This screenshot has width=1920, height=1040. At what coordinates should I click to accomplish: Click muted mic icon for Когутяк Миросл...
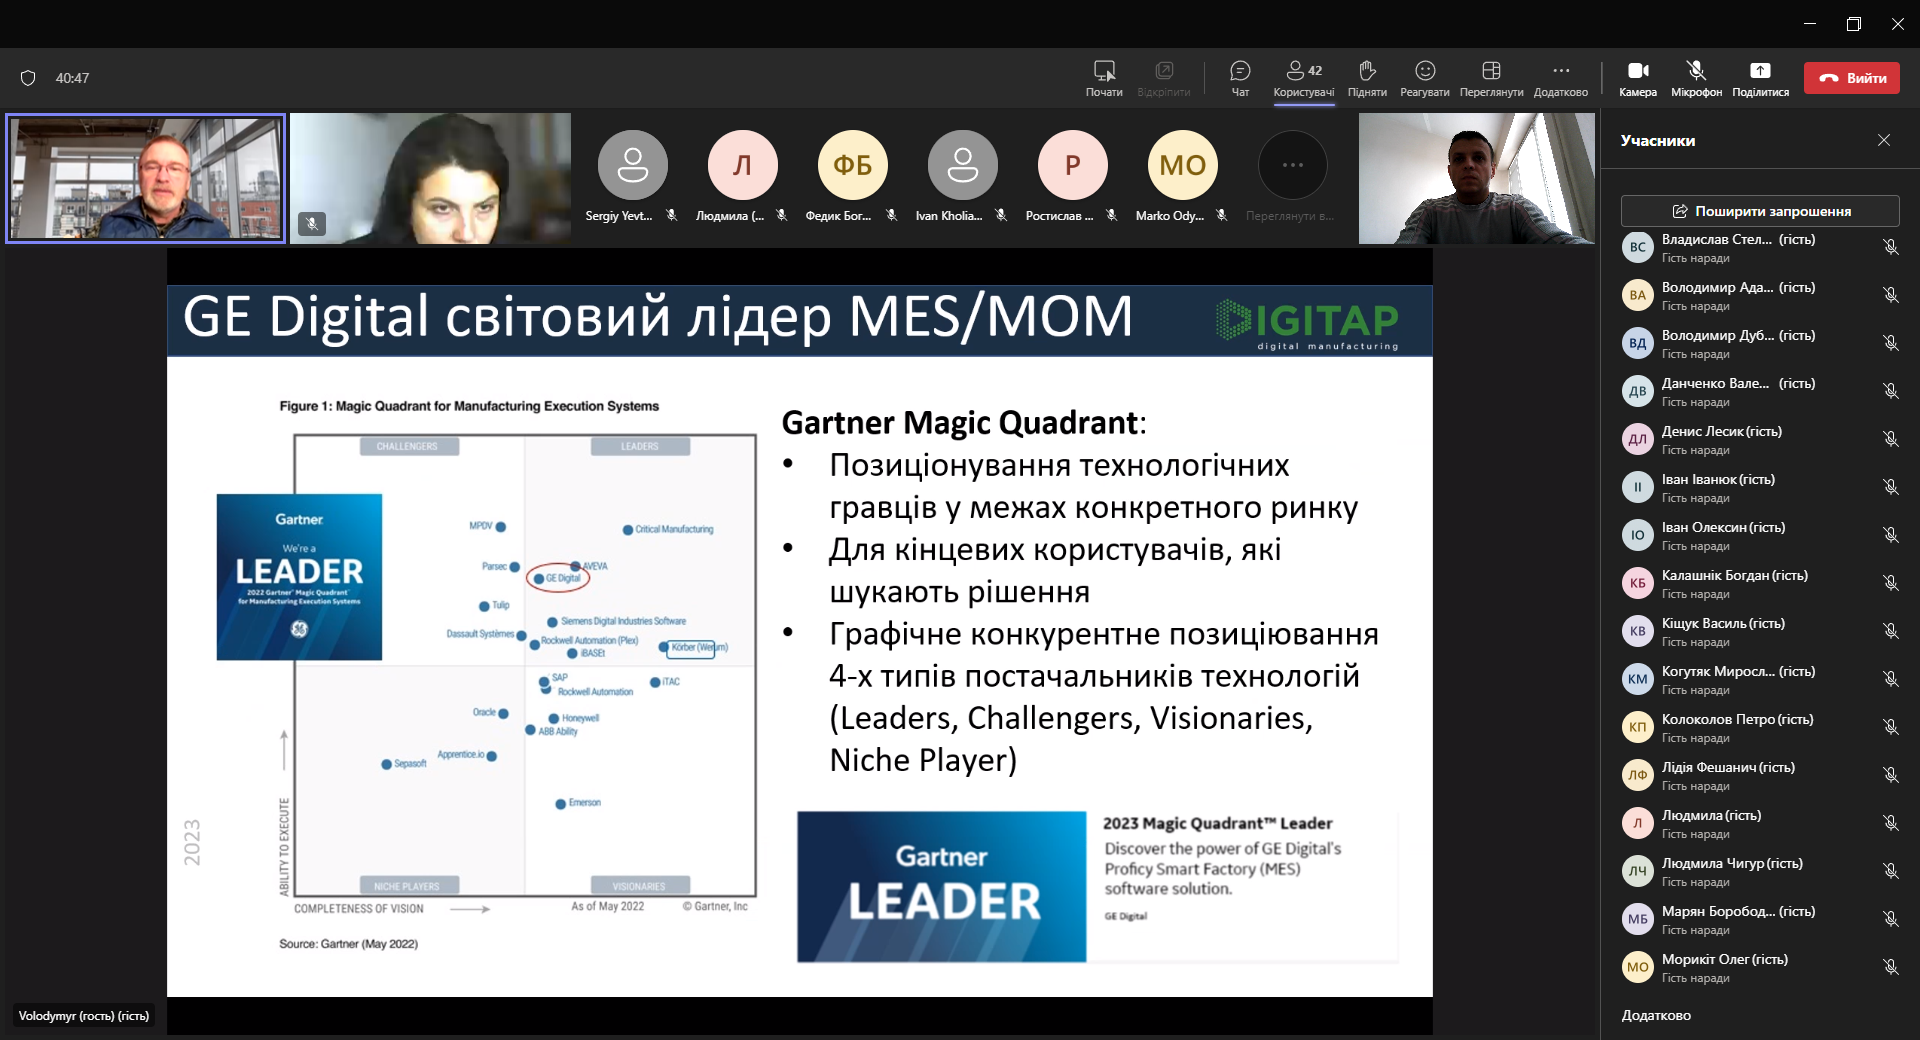pos(1890,679)
